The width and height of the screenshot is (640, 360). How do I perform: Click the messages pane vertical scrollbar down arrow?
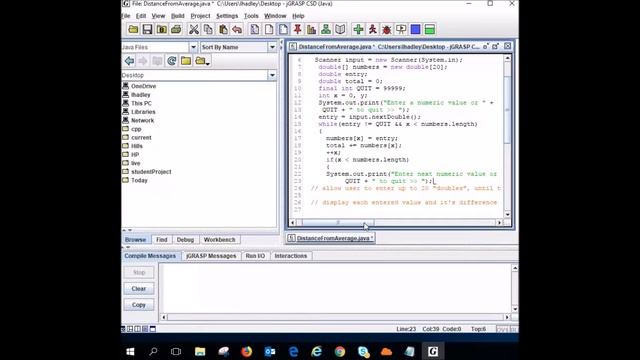pos(515,309)
